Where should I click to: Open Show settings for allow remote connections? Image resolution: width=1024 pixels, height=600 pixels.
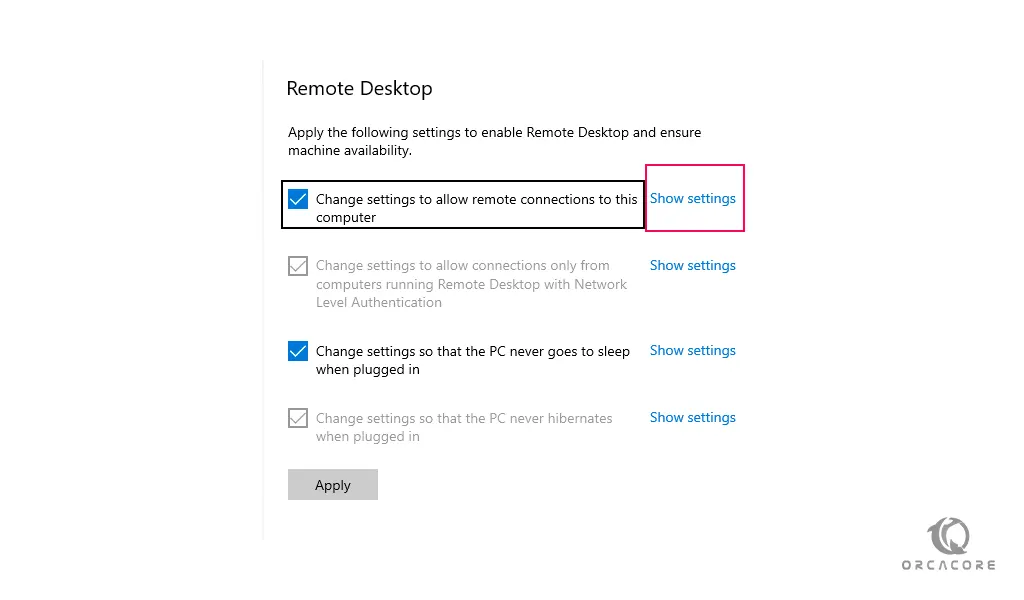(692, 198)
